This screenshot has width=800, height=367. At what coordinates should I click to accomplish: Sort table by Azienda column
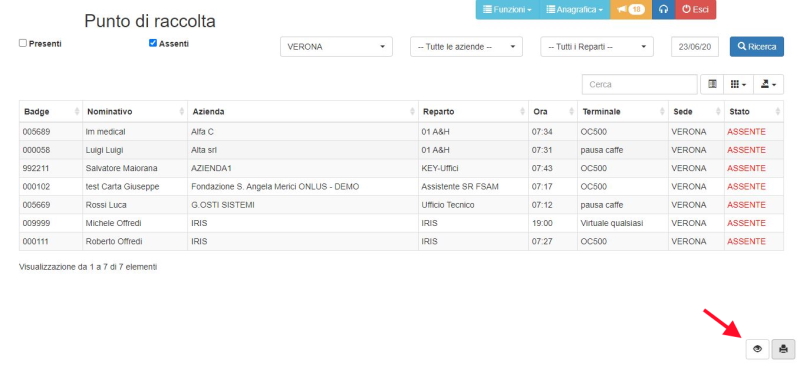303,111
